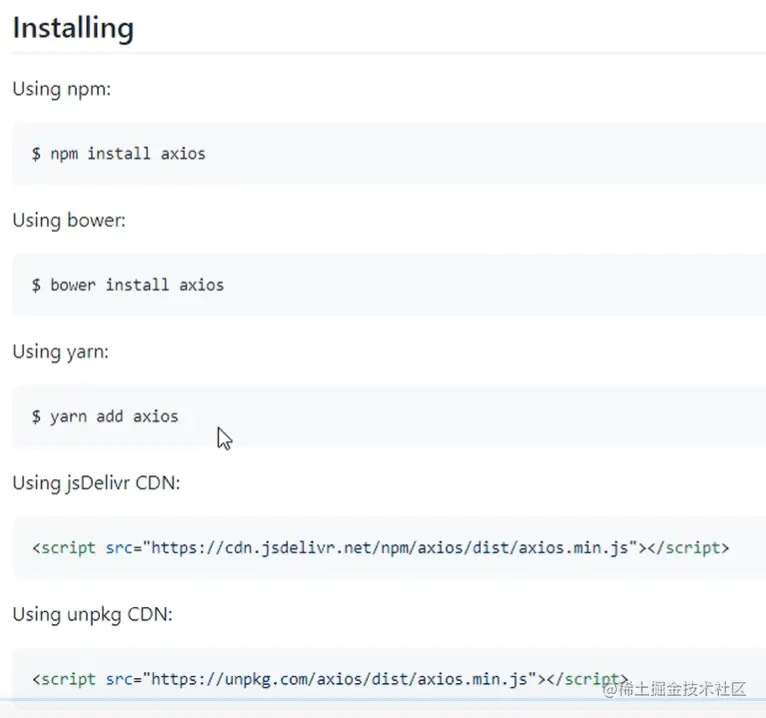Screen dimensions: 766x718
Task: Click the word axios in bower command
Action: click(201, 285)
